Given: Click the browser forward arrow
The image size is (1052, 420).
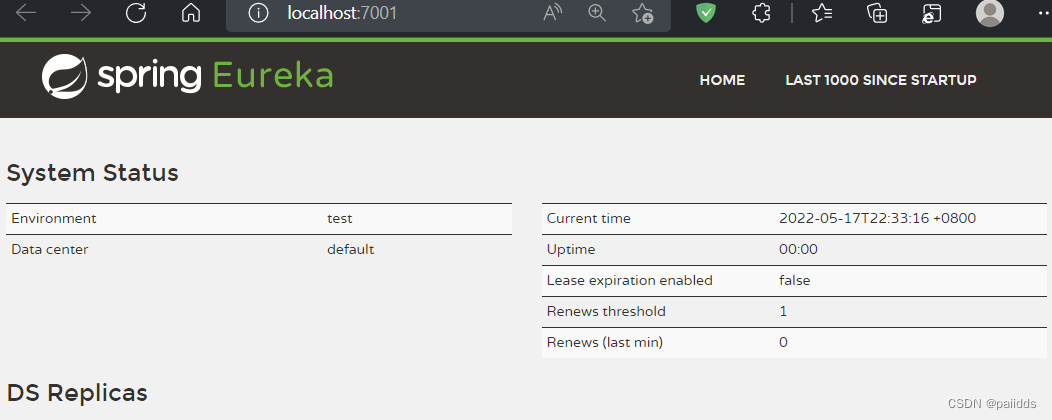Looking at the screenshot, I should [81, 13].
